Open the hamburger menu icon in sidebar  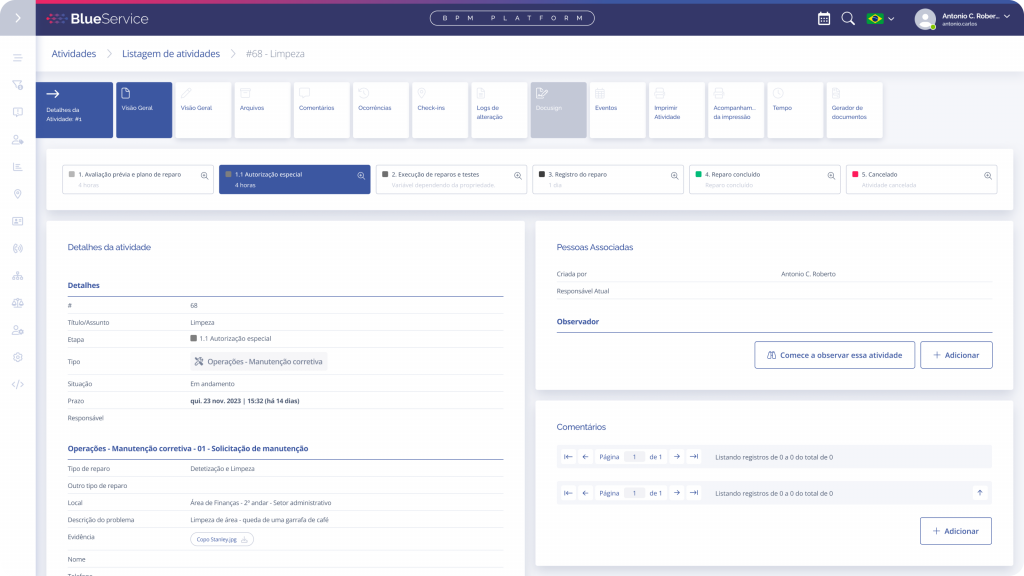click(18, 57)
